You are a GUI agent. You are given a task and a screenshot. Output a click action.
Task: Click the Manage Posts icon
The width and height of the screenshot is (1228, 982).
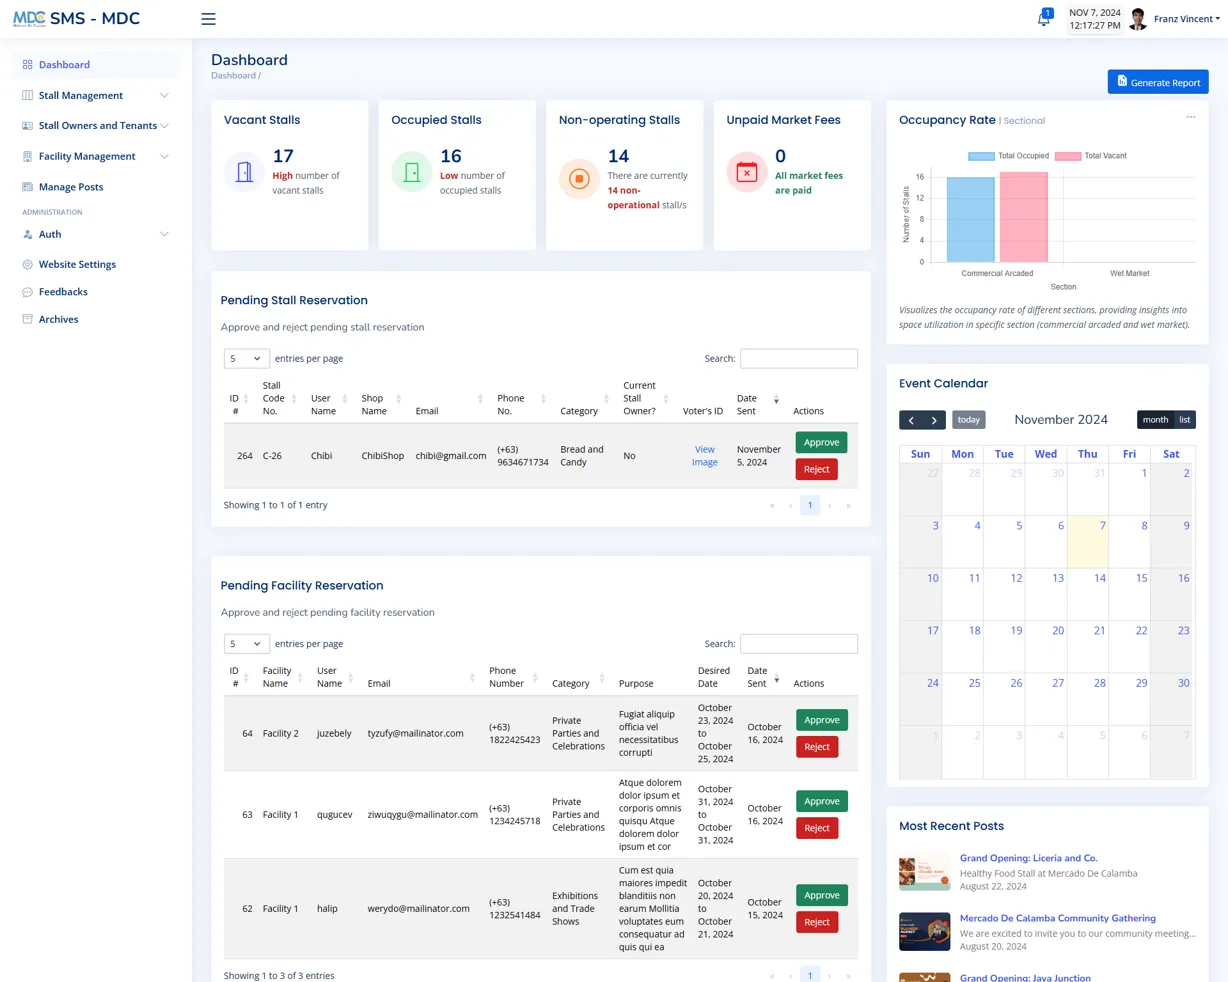(27, 187)
